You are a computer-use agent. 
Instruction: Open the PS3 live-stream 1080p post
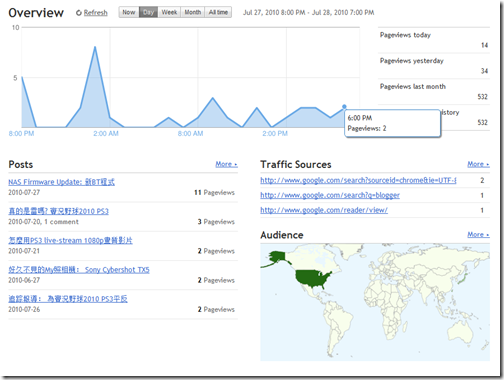coord(70,240)
